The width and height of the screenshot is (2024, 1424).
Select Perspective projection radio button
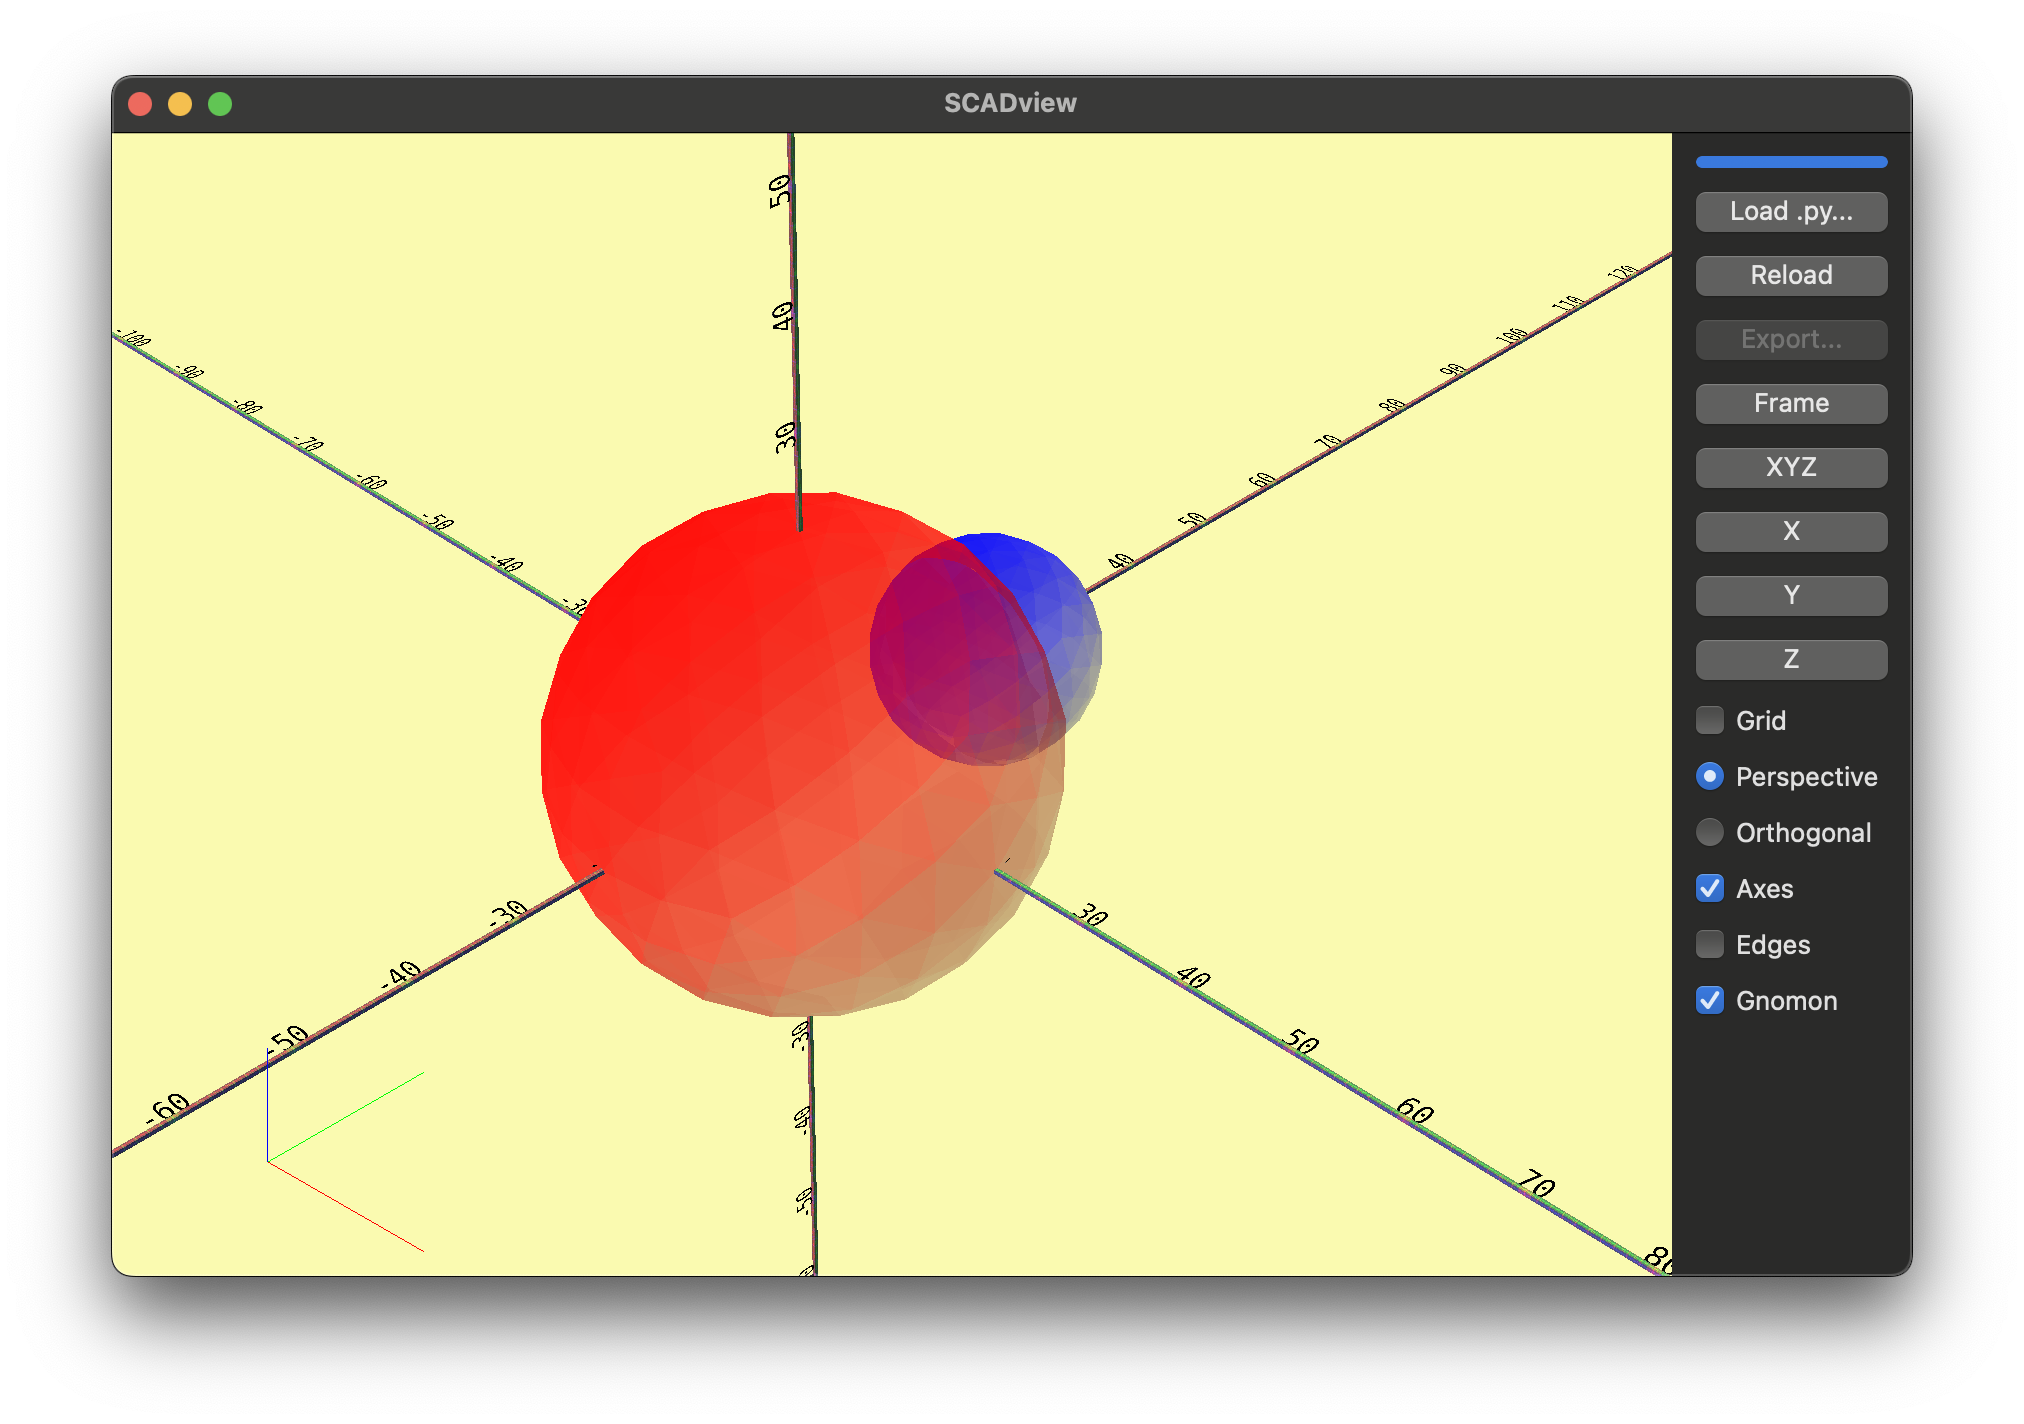(x=1711, y=776)
